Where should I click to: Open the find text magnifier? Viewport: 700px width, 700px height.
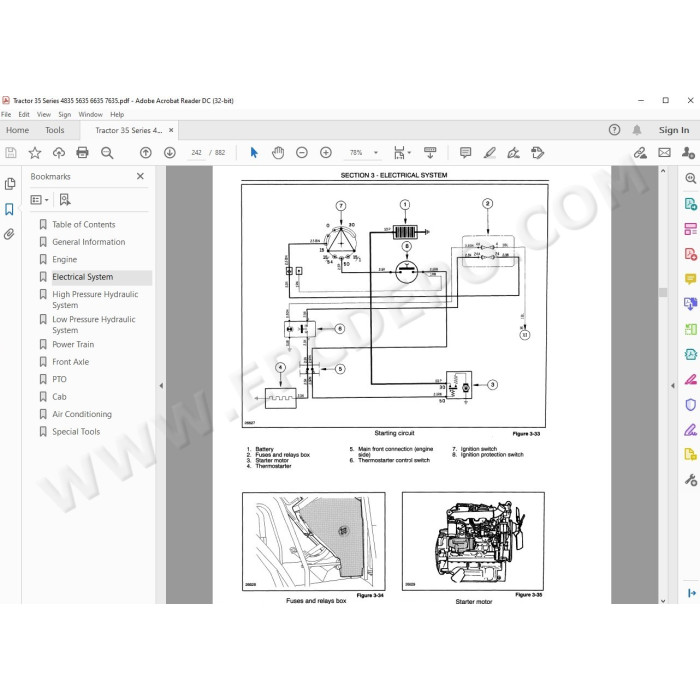107,153
